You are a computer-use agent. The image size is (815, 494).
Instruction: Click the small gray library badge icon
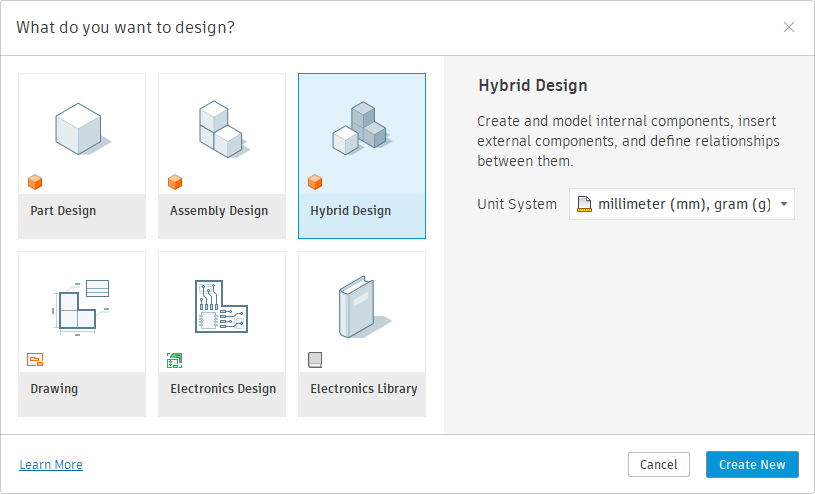click(x=315, y=360)
